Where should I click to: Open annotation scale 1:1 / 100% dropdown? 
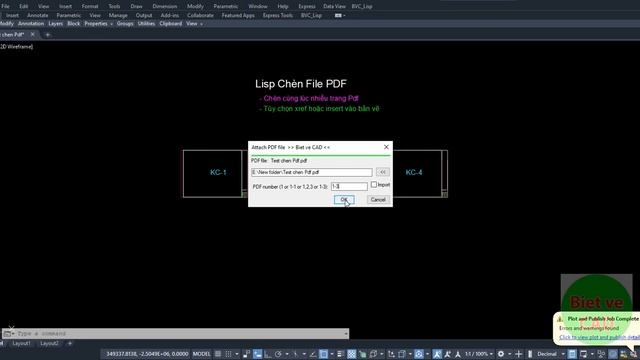coord(480,354)
